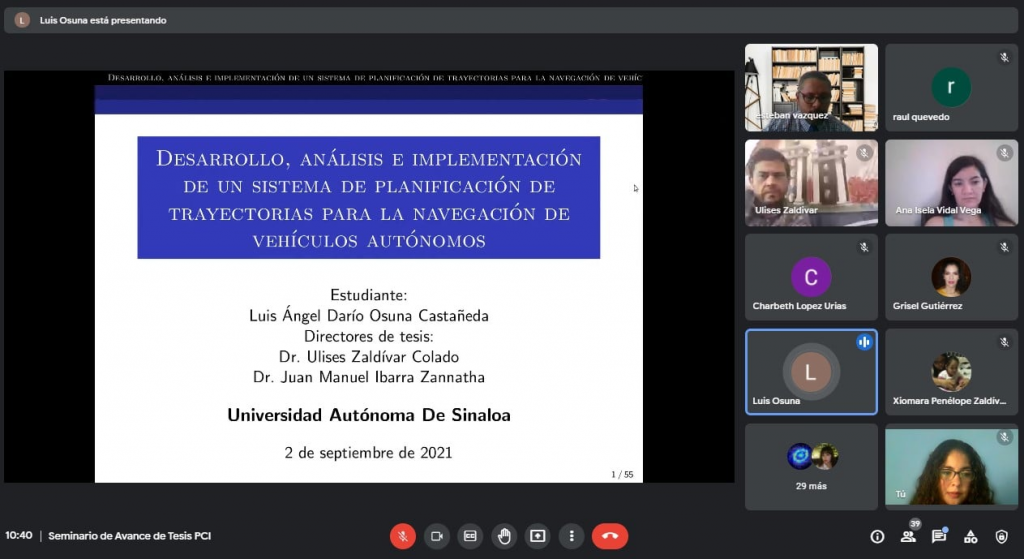
Task: Click the 10:40 meeting clock
Action: click(19, 535)
